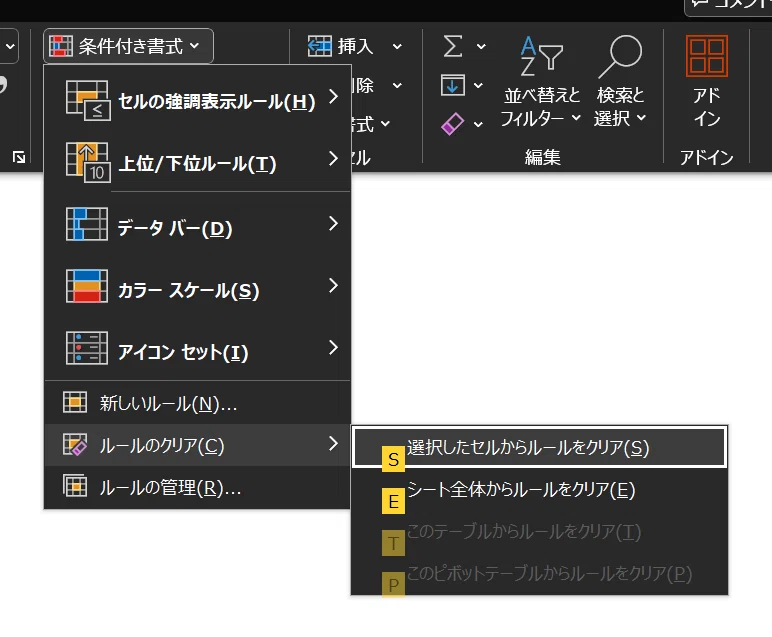
Task: Click the 検索と選択 magnifier icon
Action: pyautogui.click(x=620, y=56)
